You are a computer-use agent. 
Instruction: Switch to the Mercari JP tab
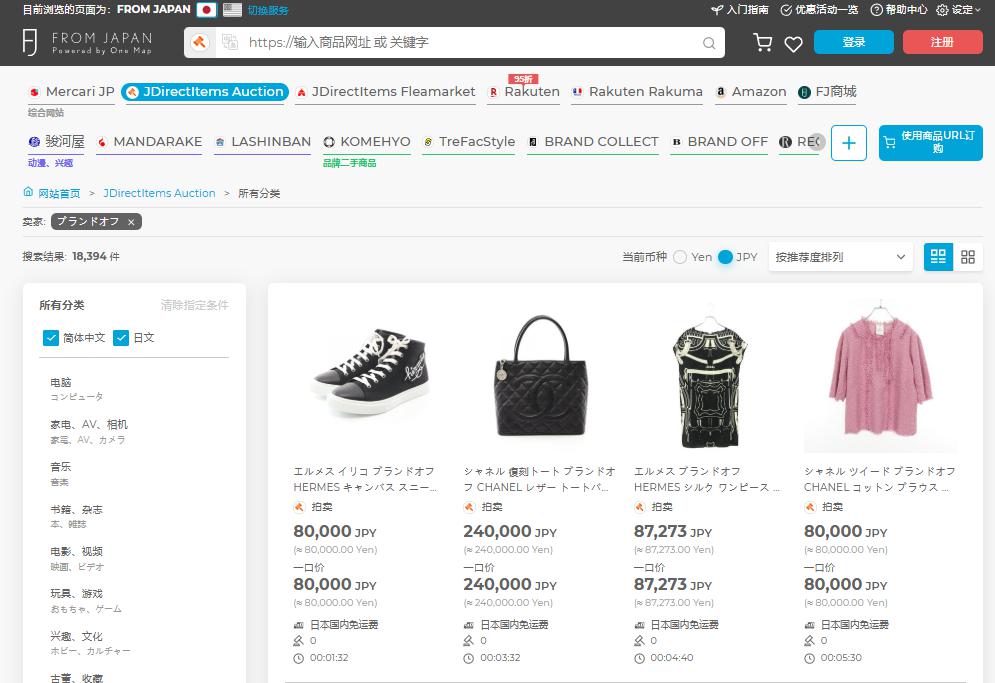pyautogui.click(x=71, y=92)
